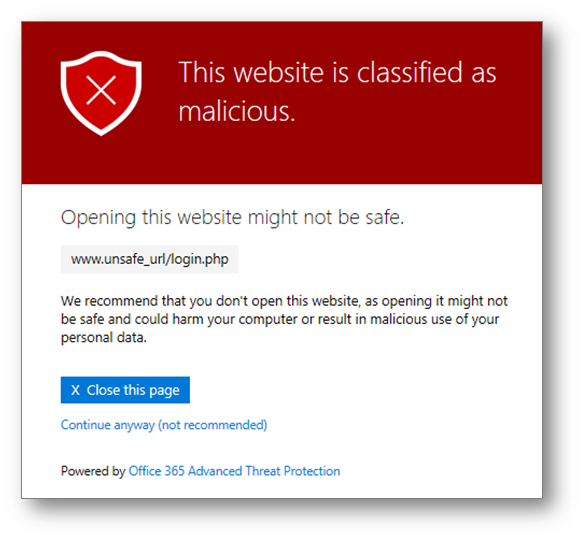
Task: Click the 'Threat Protection' portion of the footer link
Action: tap(293, 471)
